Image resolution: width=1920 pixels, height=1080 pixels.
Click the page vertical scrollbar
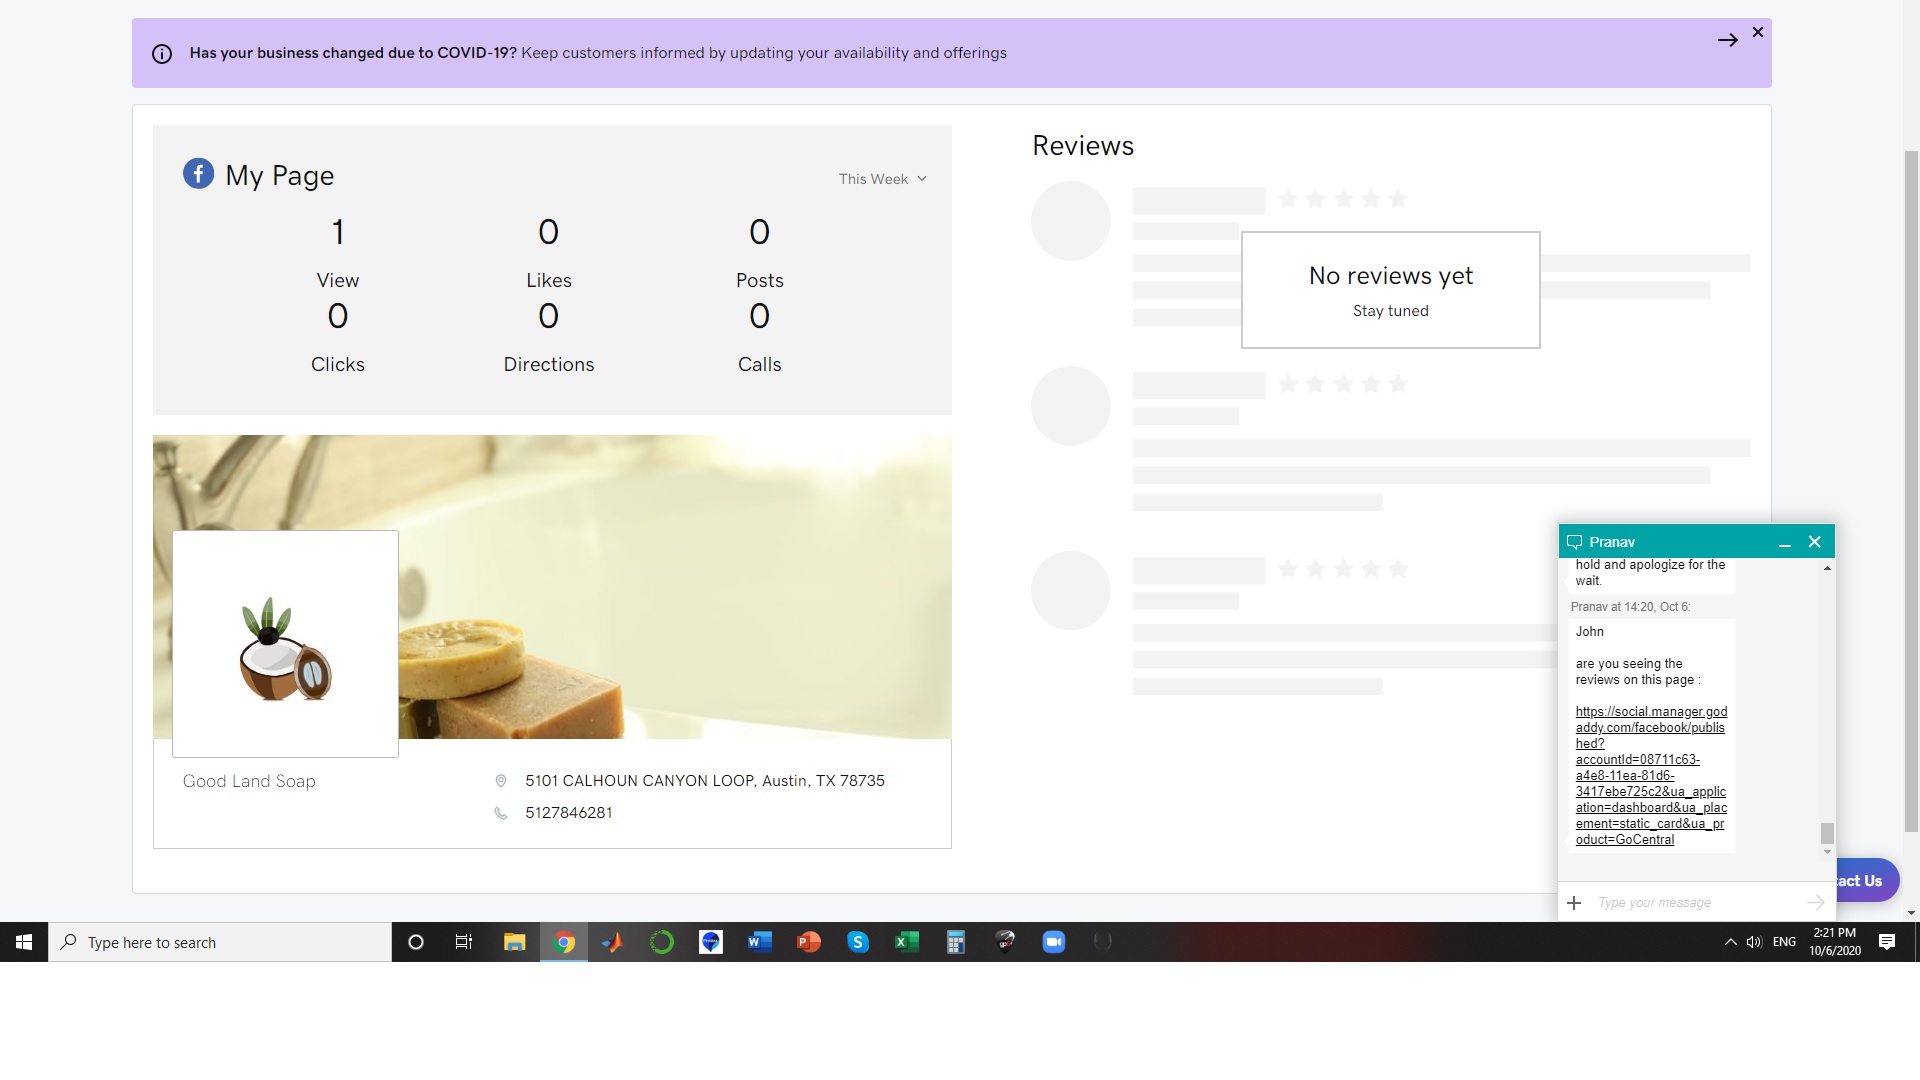click(x=1911, y=490)
